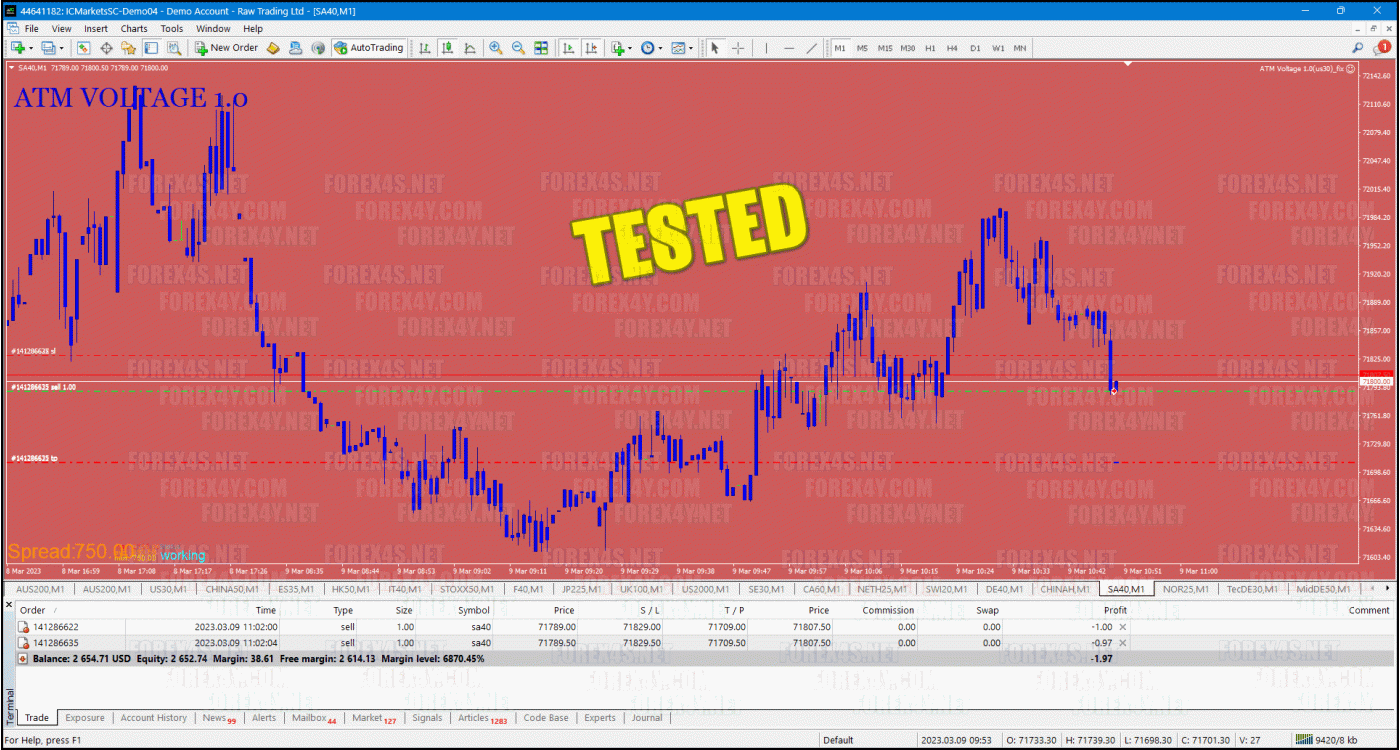
Task: Toggle the AutoTrading button
Action: pyautogui.click(x=368, y=47)
